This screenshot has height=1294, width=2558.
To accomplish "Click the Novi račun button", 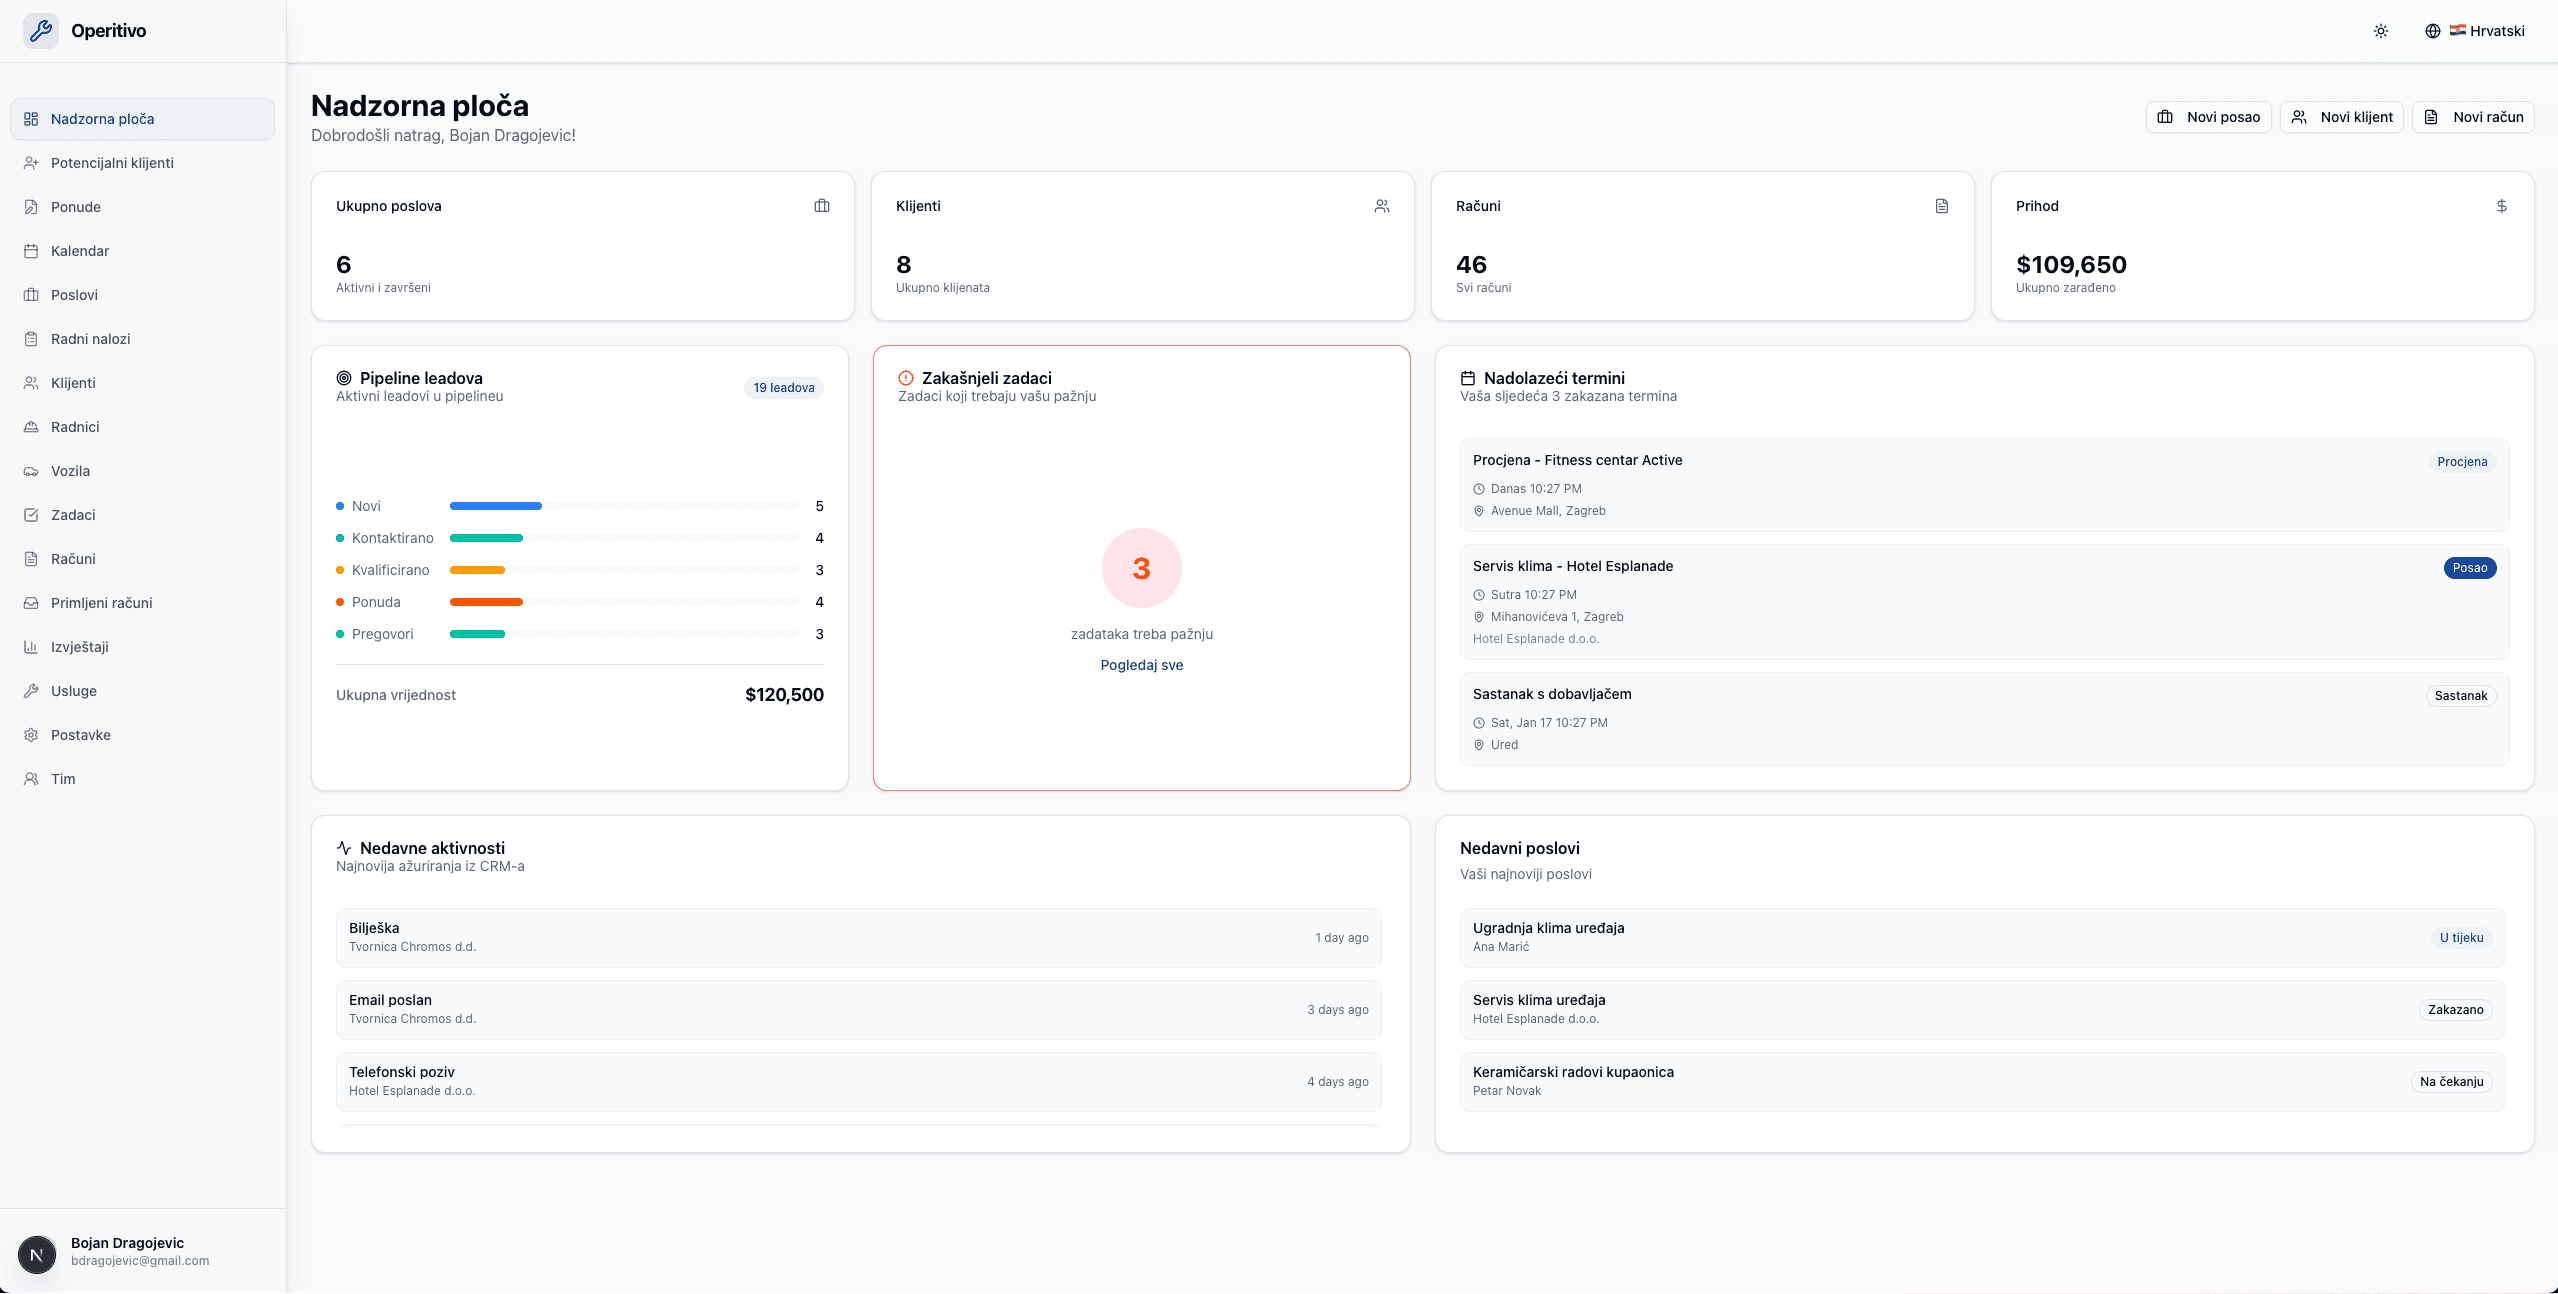I will click(x=2472, y=117).
